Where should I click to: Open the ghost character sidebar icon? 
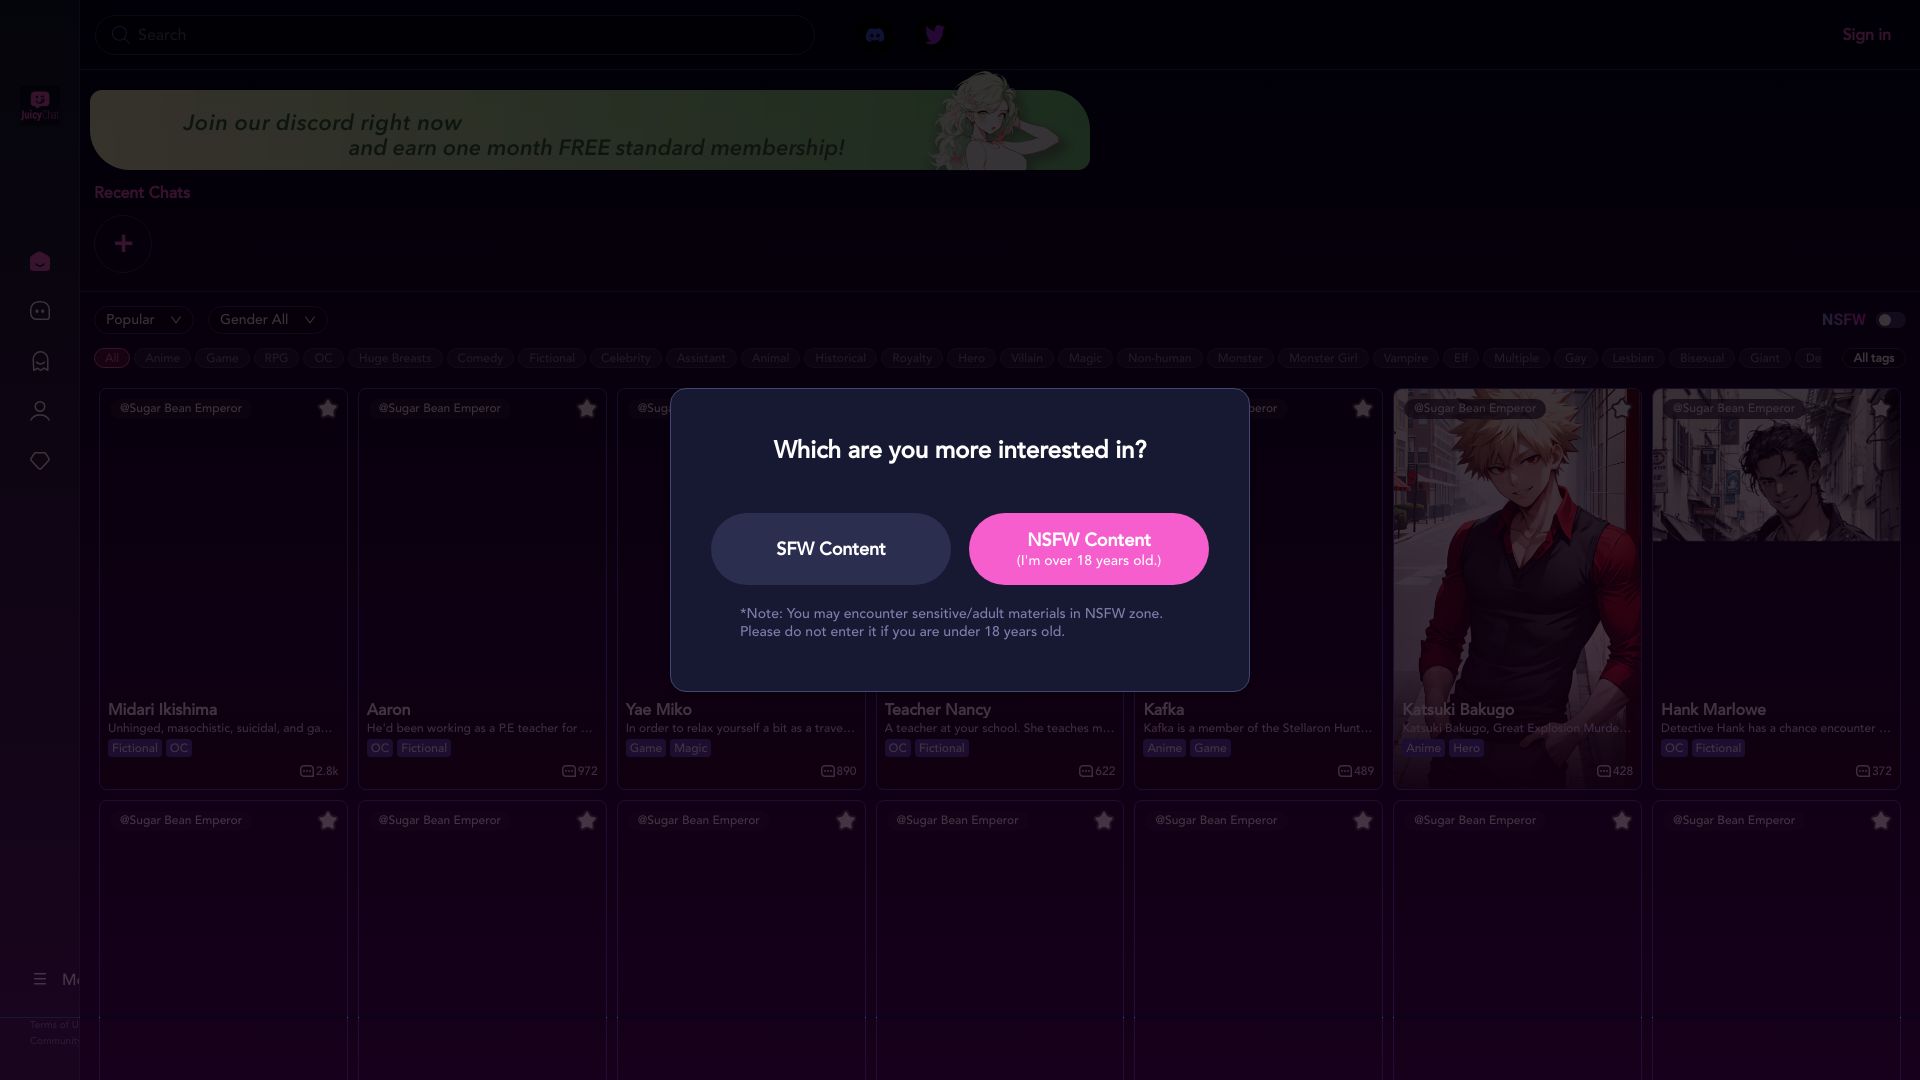click(40, 361)
